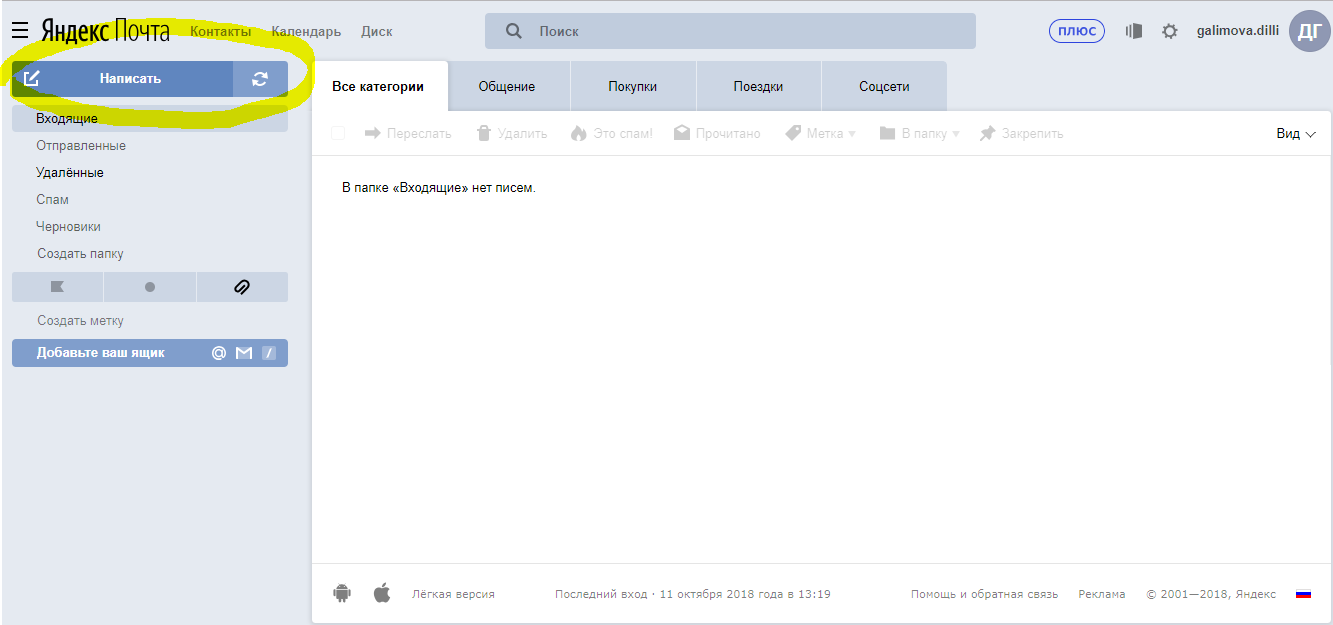This screenshot has width=1333, height=625.
Task: Click the ДГ user avatar
Action: pos(1310,31)
